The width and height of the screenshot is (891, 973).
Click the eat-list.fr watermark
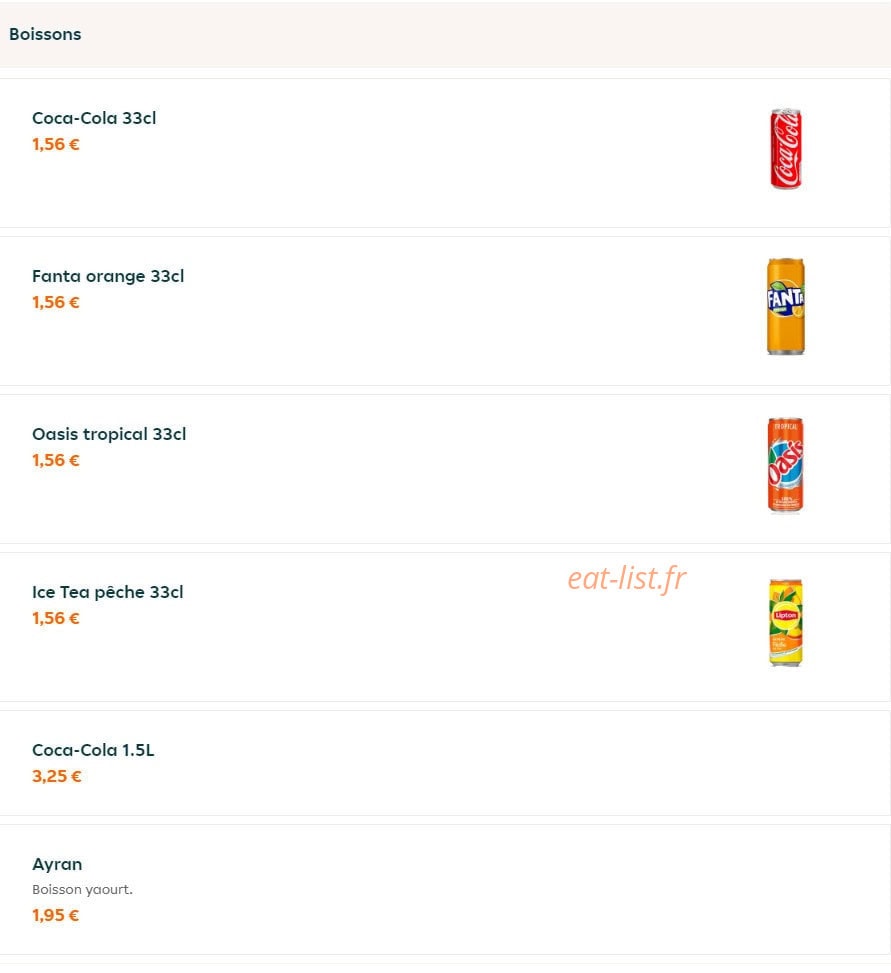pos(627,578)
